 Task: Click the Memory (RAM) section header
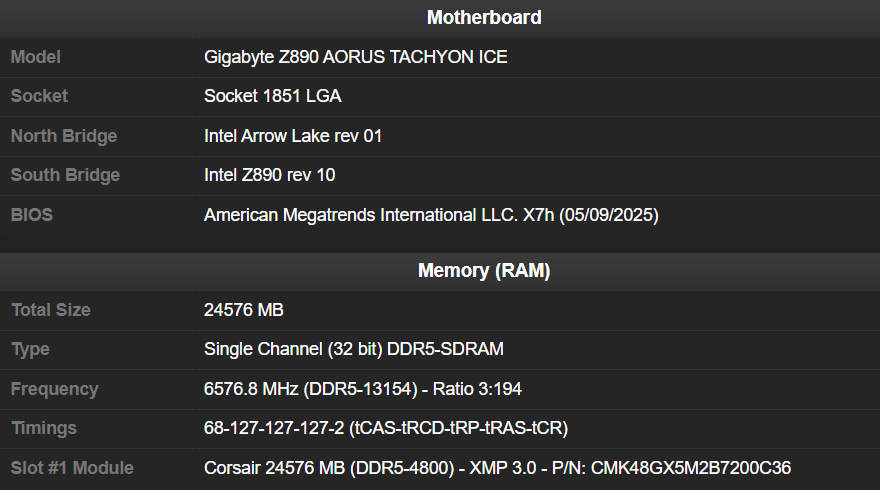click(484, 270)
